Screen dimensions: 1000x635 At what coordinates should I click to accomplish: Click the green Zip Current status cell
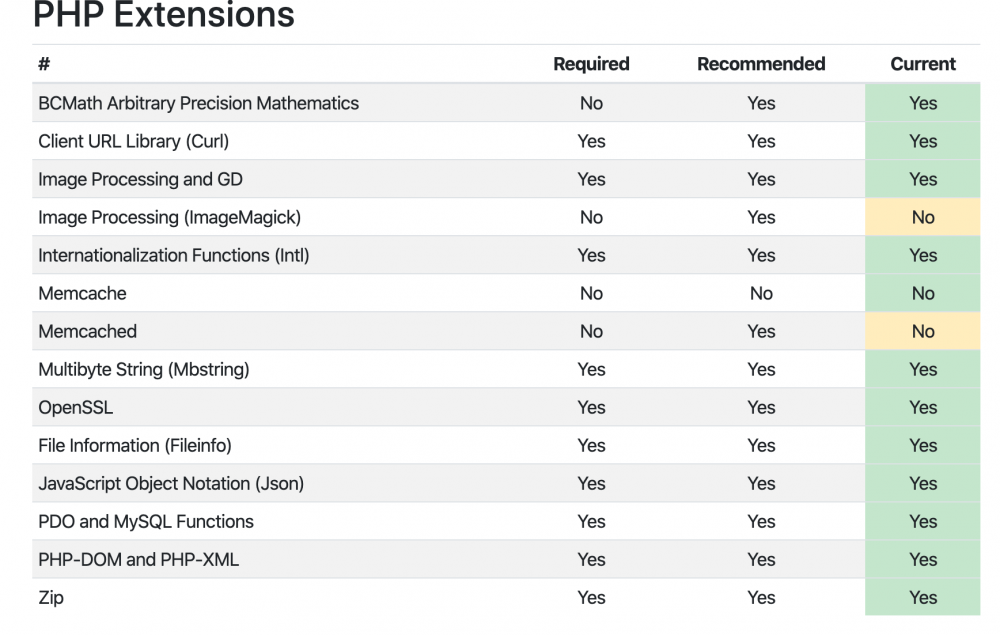click(923, 597)
